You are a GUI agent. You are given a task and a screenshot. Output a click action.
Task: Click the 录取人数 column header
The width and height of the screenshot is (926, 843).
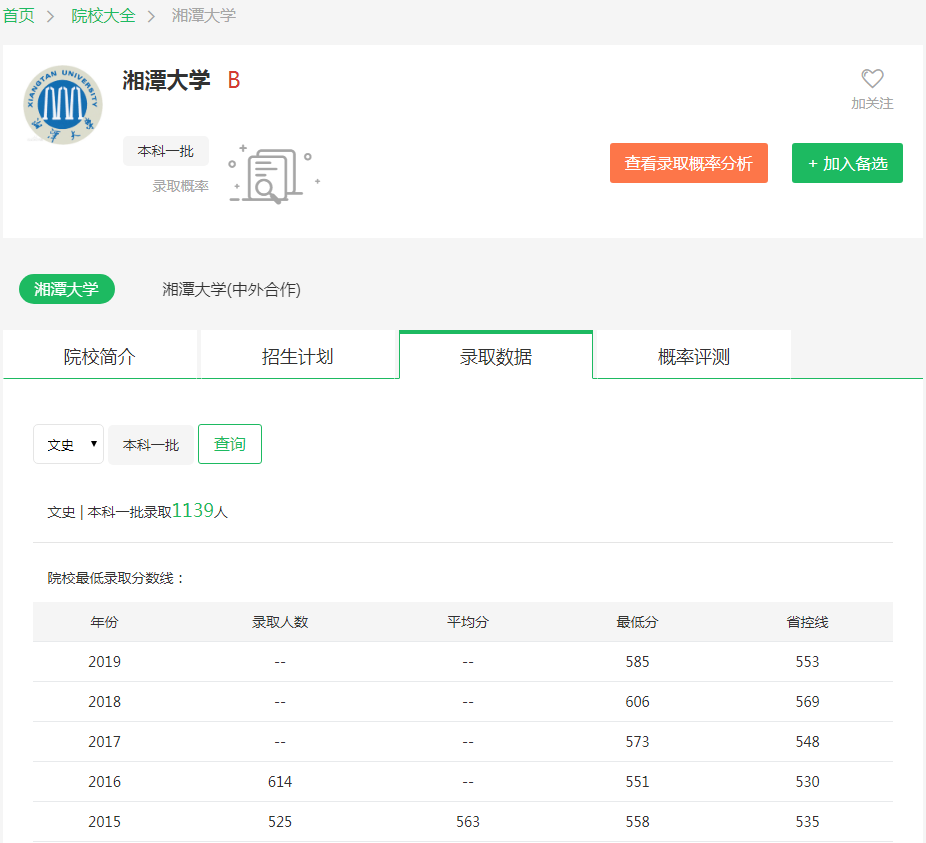280,622
